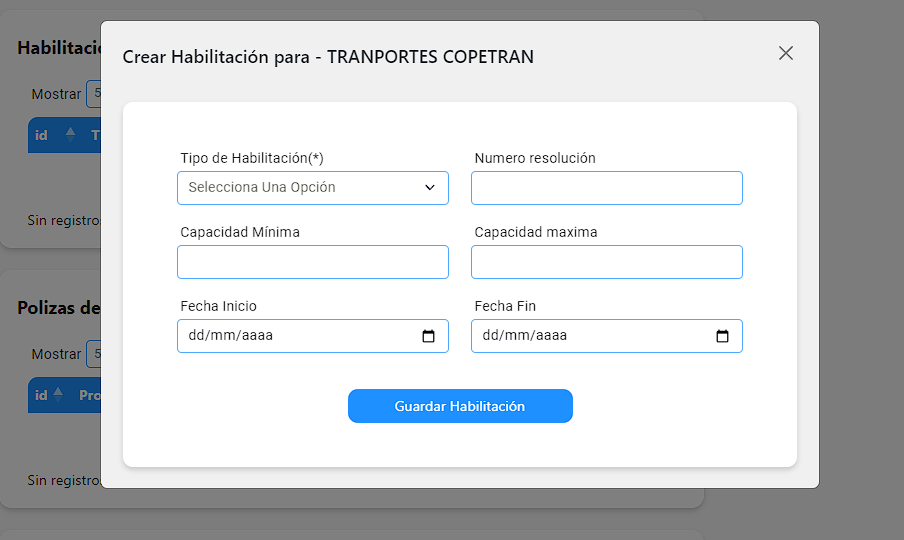Click the dialog title Crear Habilitación para
Viewport: 904px width, 540px height.
(x=328, y=56)
